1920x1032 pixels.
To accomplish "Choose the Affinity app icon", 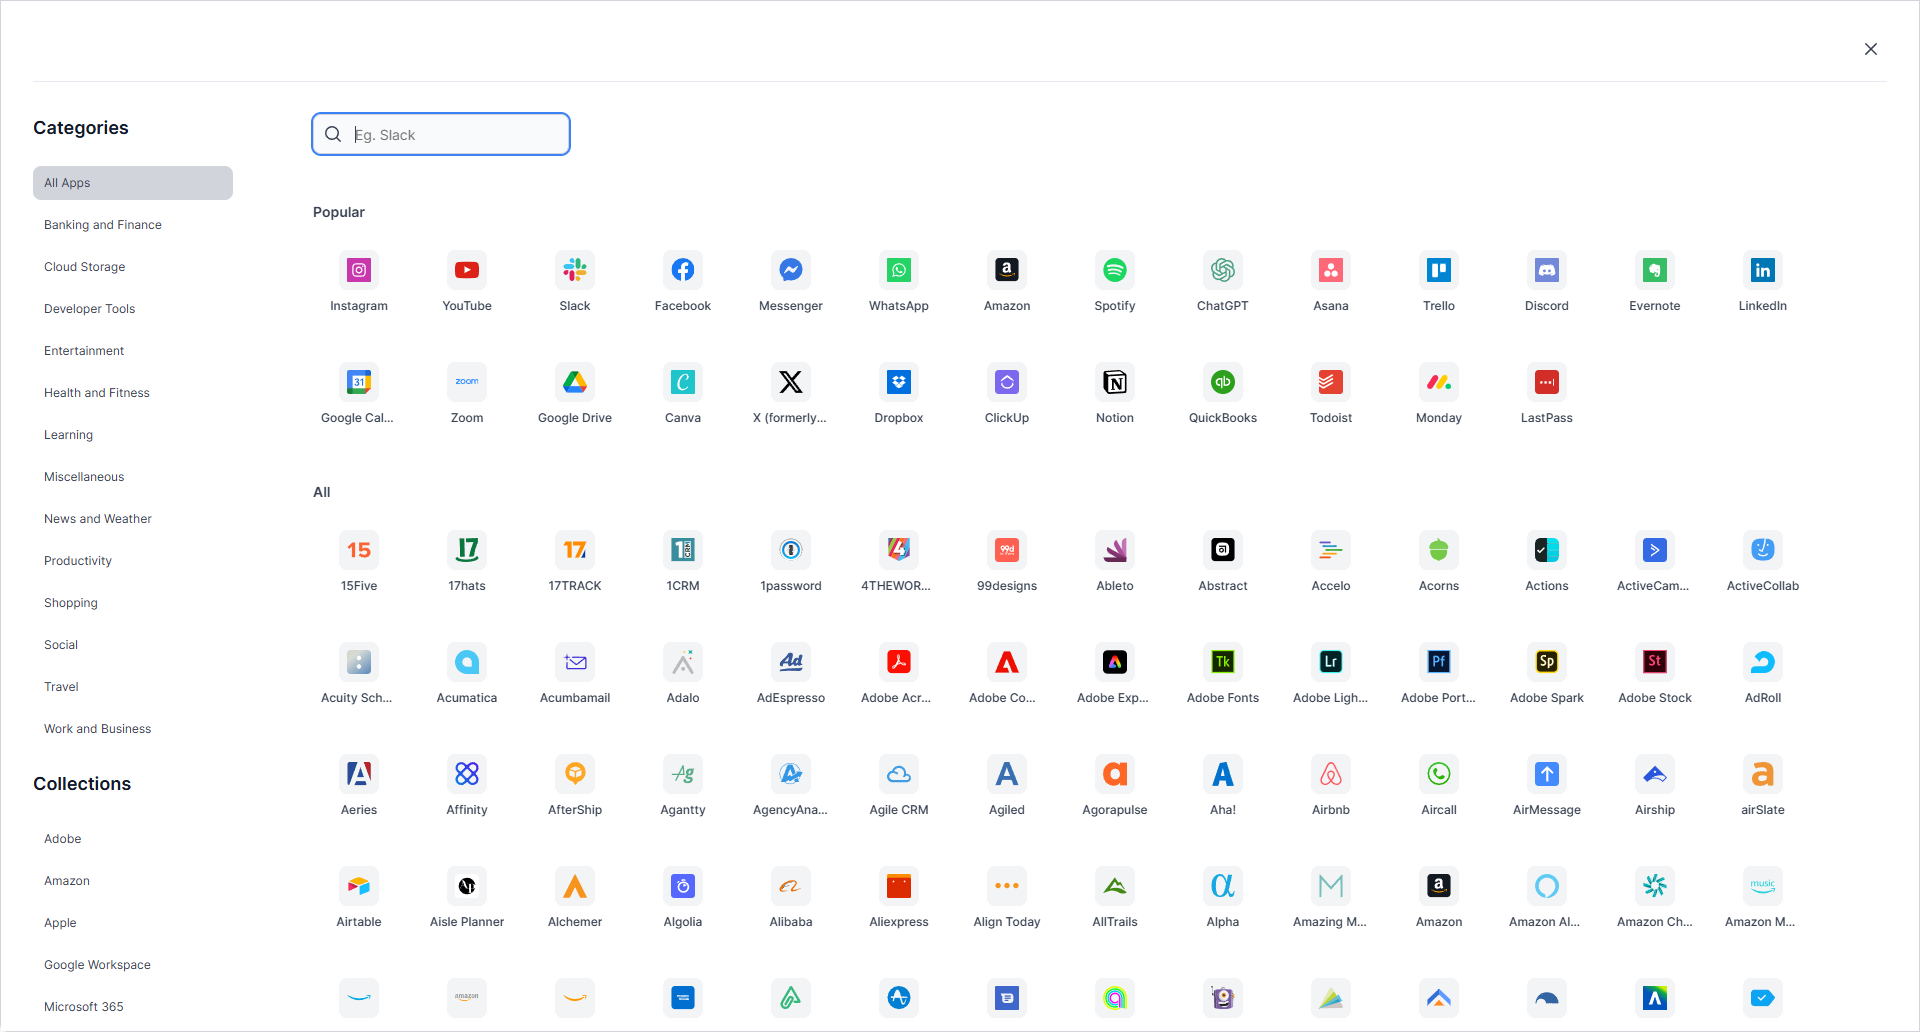I will (467, 774).
